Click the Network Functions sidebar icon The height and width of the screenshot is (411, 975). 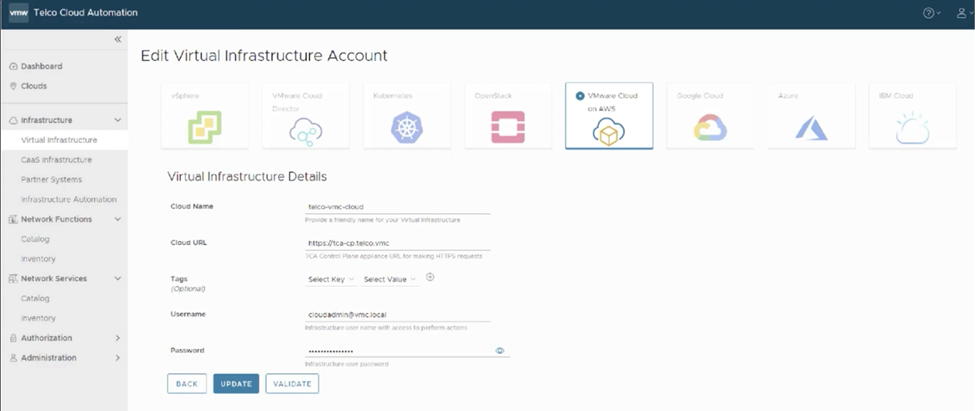13,219
